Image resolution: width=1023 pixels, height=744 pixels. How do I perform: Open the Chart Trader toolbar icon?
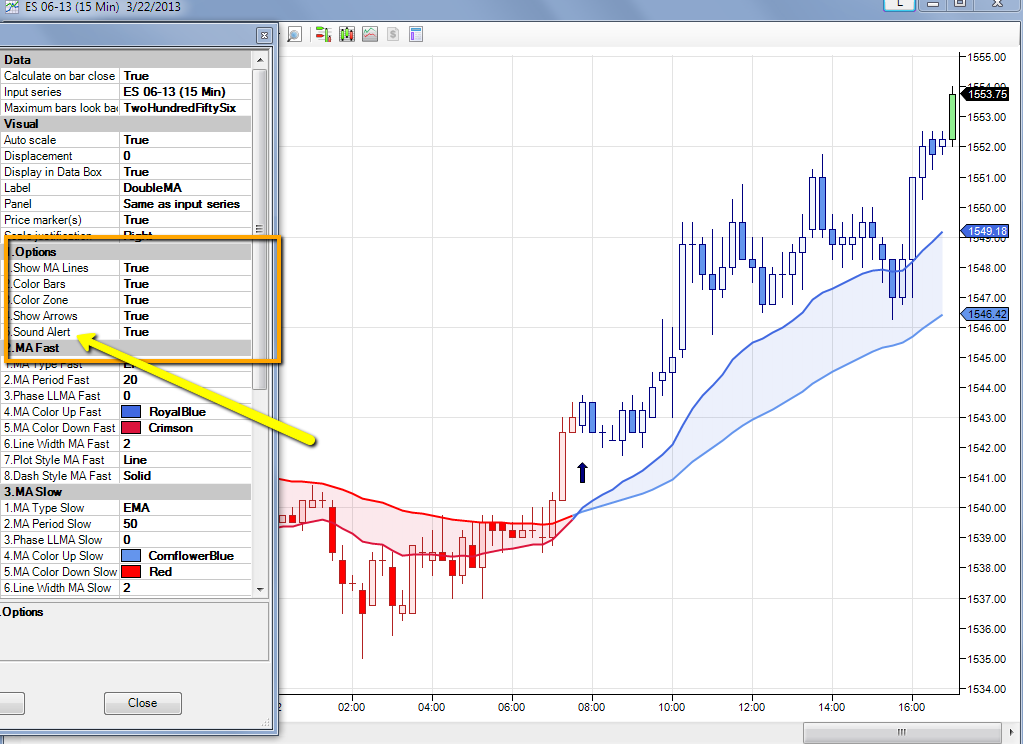323,34
